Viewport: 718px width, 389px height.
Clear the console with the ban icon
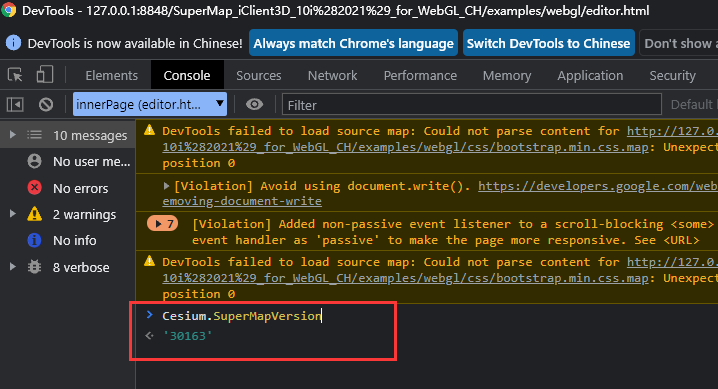(x=46, y=105)
